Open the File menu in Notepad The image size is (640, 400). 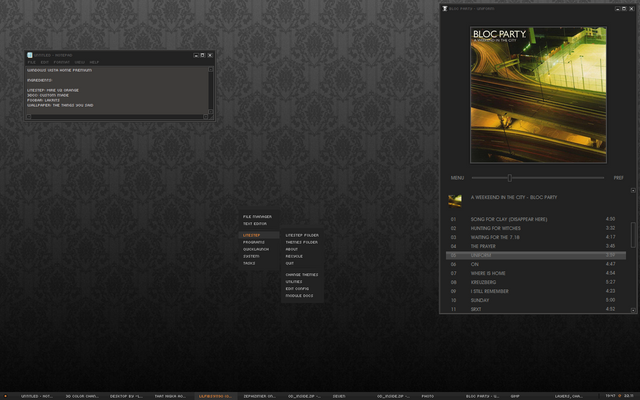coord(31,62)
